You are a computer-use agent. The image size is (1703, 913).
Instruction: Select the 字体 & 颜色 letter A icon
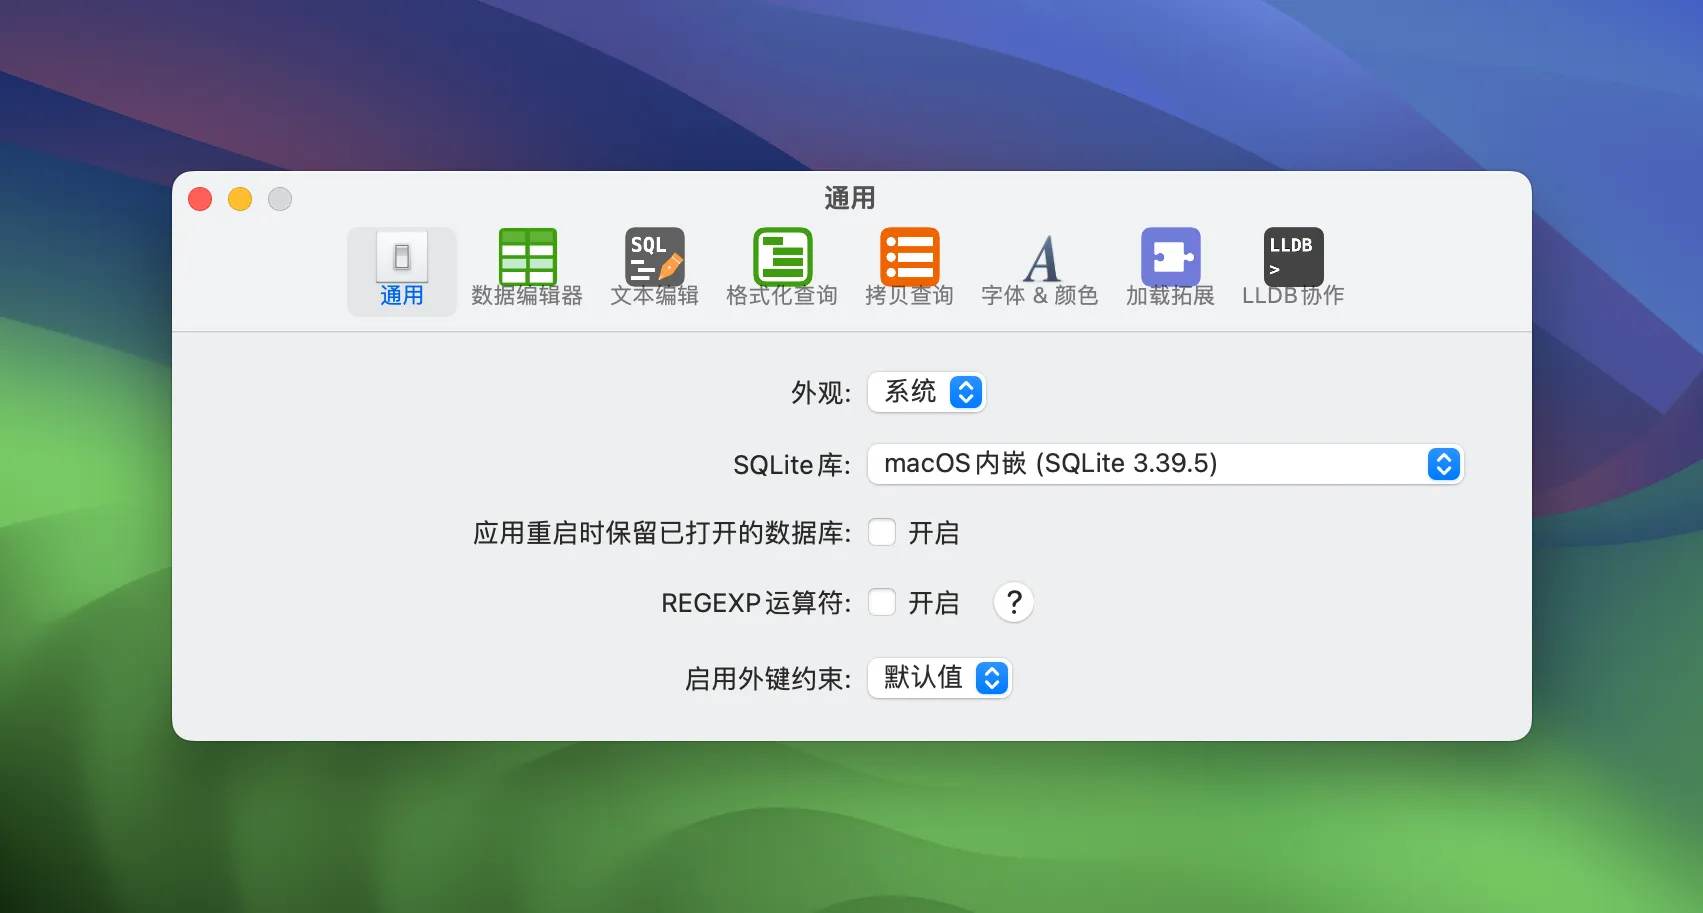1041,258
